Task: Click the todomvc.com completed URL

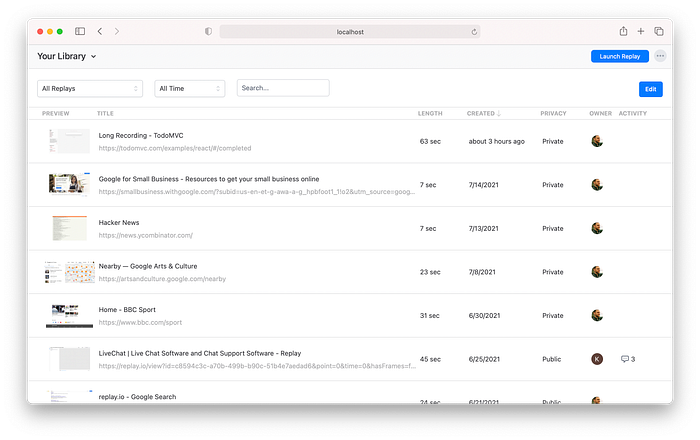Action: click(x=175, y=148)
